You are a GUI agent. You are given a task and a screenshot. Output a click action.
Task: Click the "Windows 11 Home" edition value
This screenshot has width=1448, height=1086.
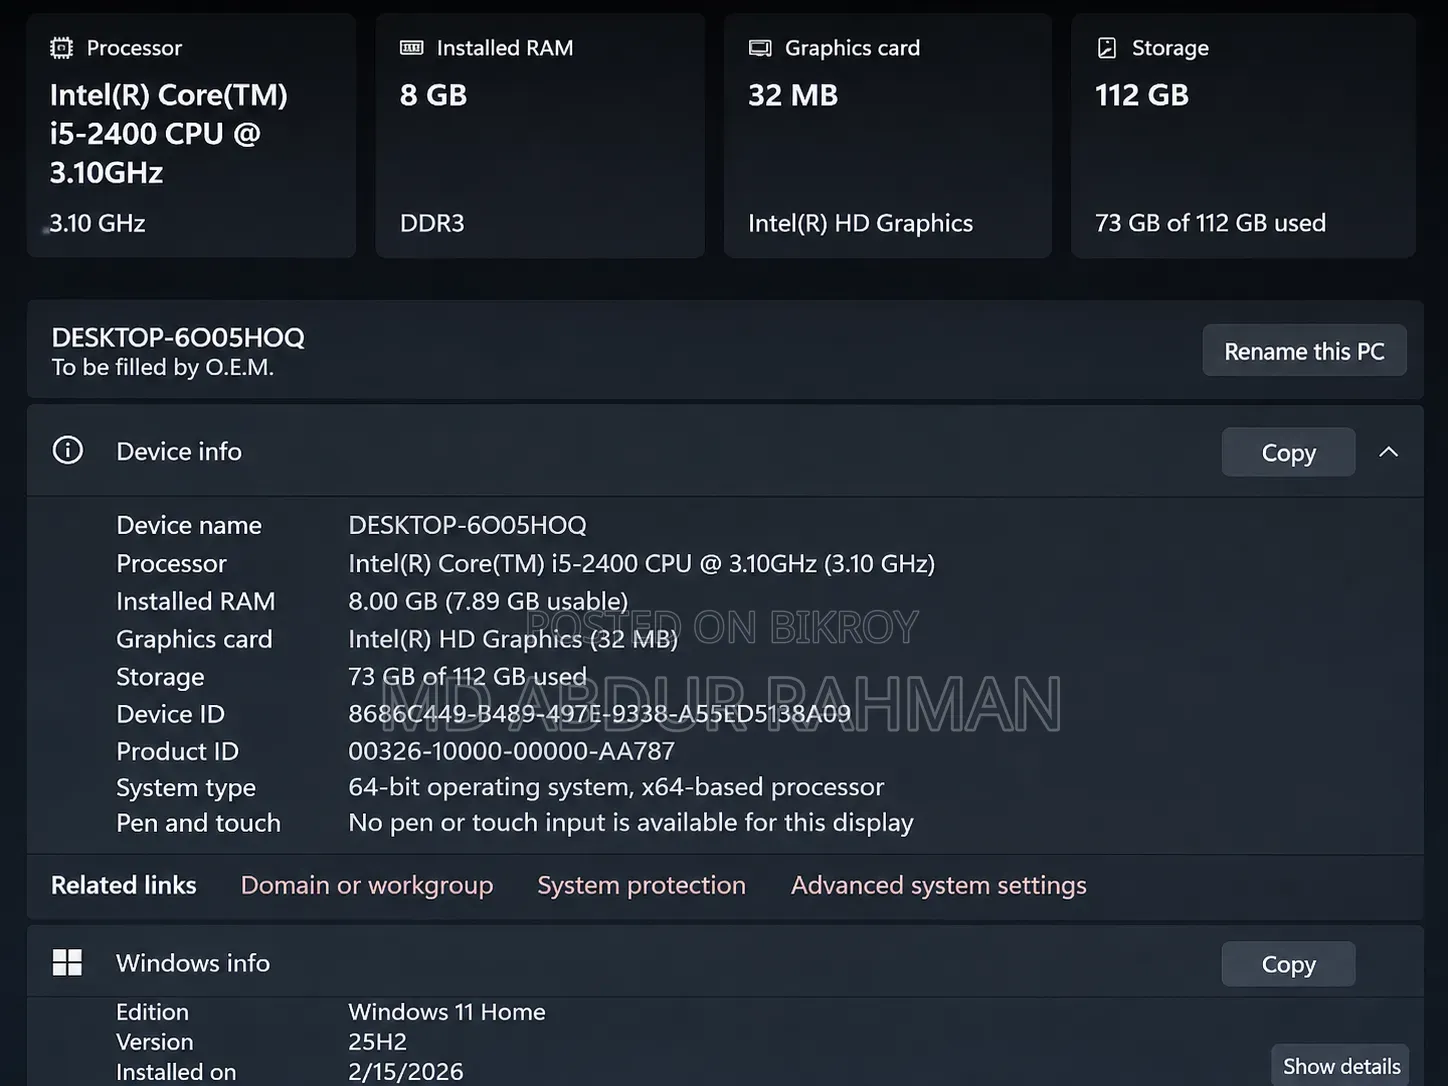(447, 1012)
